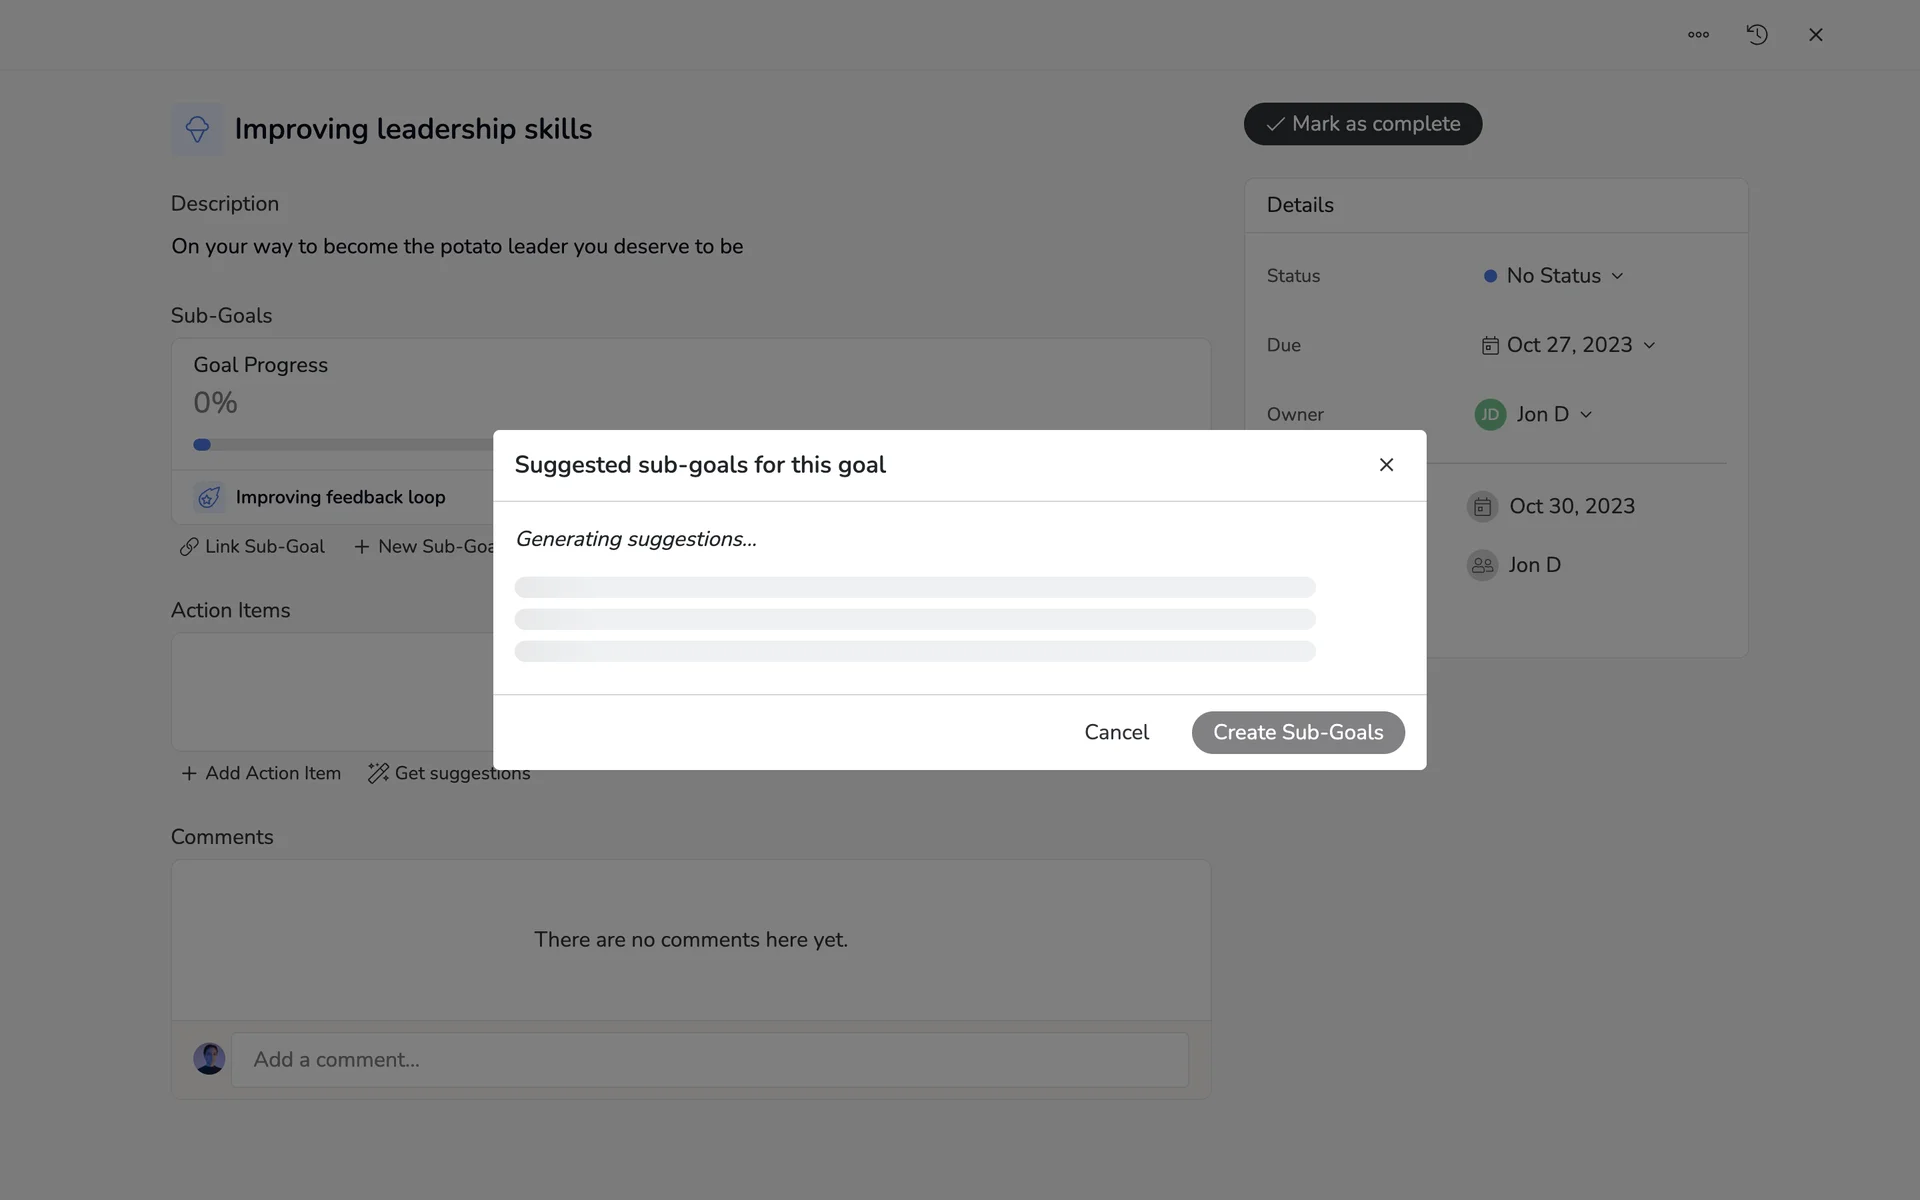Click the Create Sub-Goals button
This screenshot has height=1200, width=1920.
tap(1298, 732)
